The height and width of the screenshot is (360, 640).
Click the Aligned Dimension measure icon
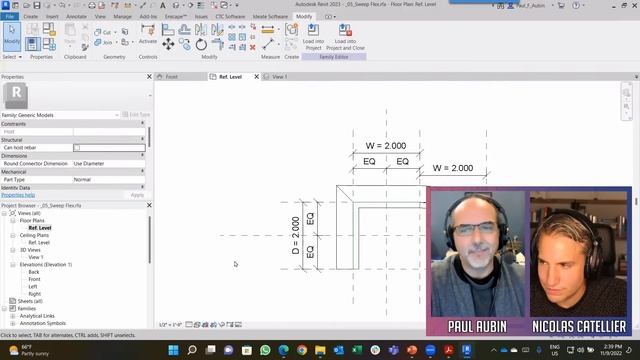point(268,29)
